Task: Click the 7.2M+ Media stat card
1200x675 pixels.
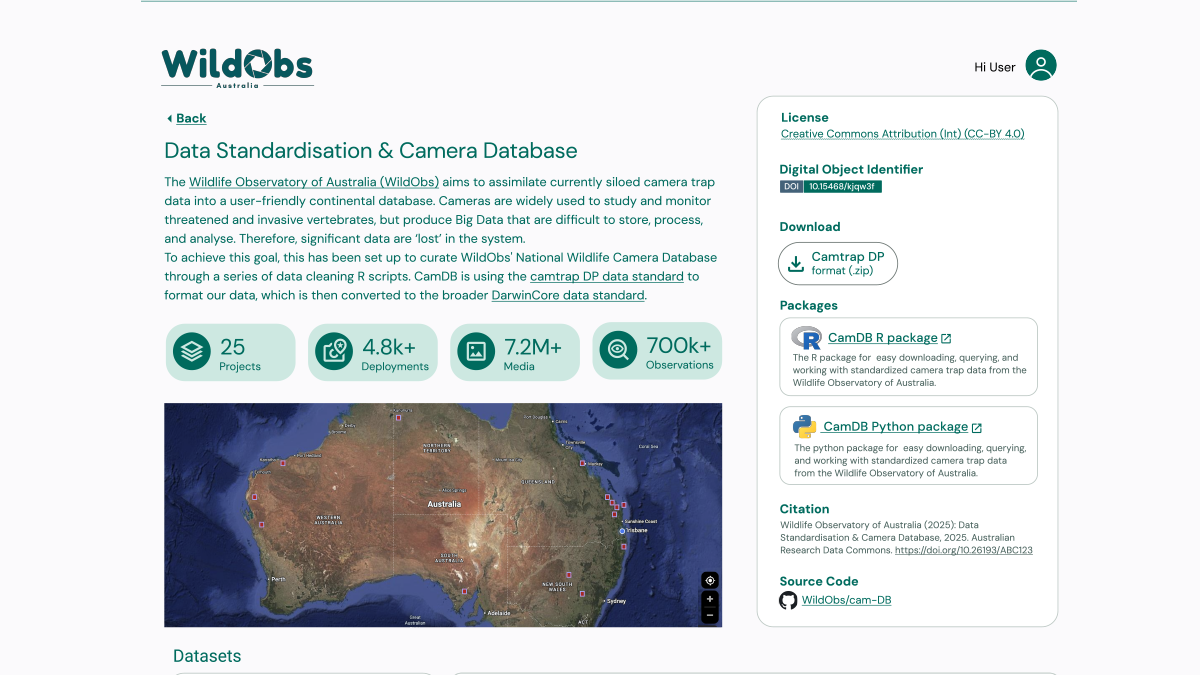Action: 515,352
